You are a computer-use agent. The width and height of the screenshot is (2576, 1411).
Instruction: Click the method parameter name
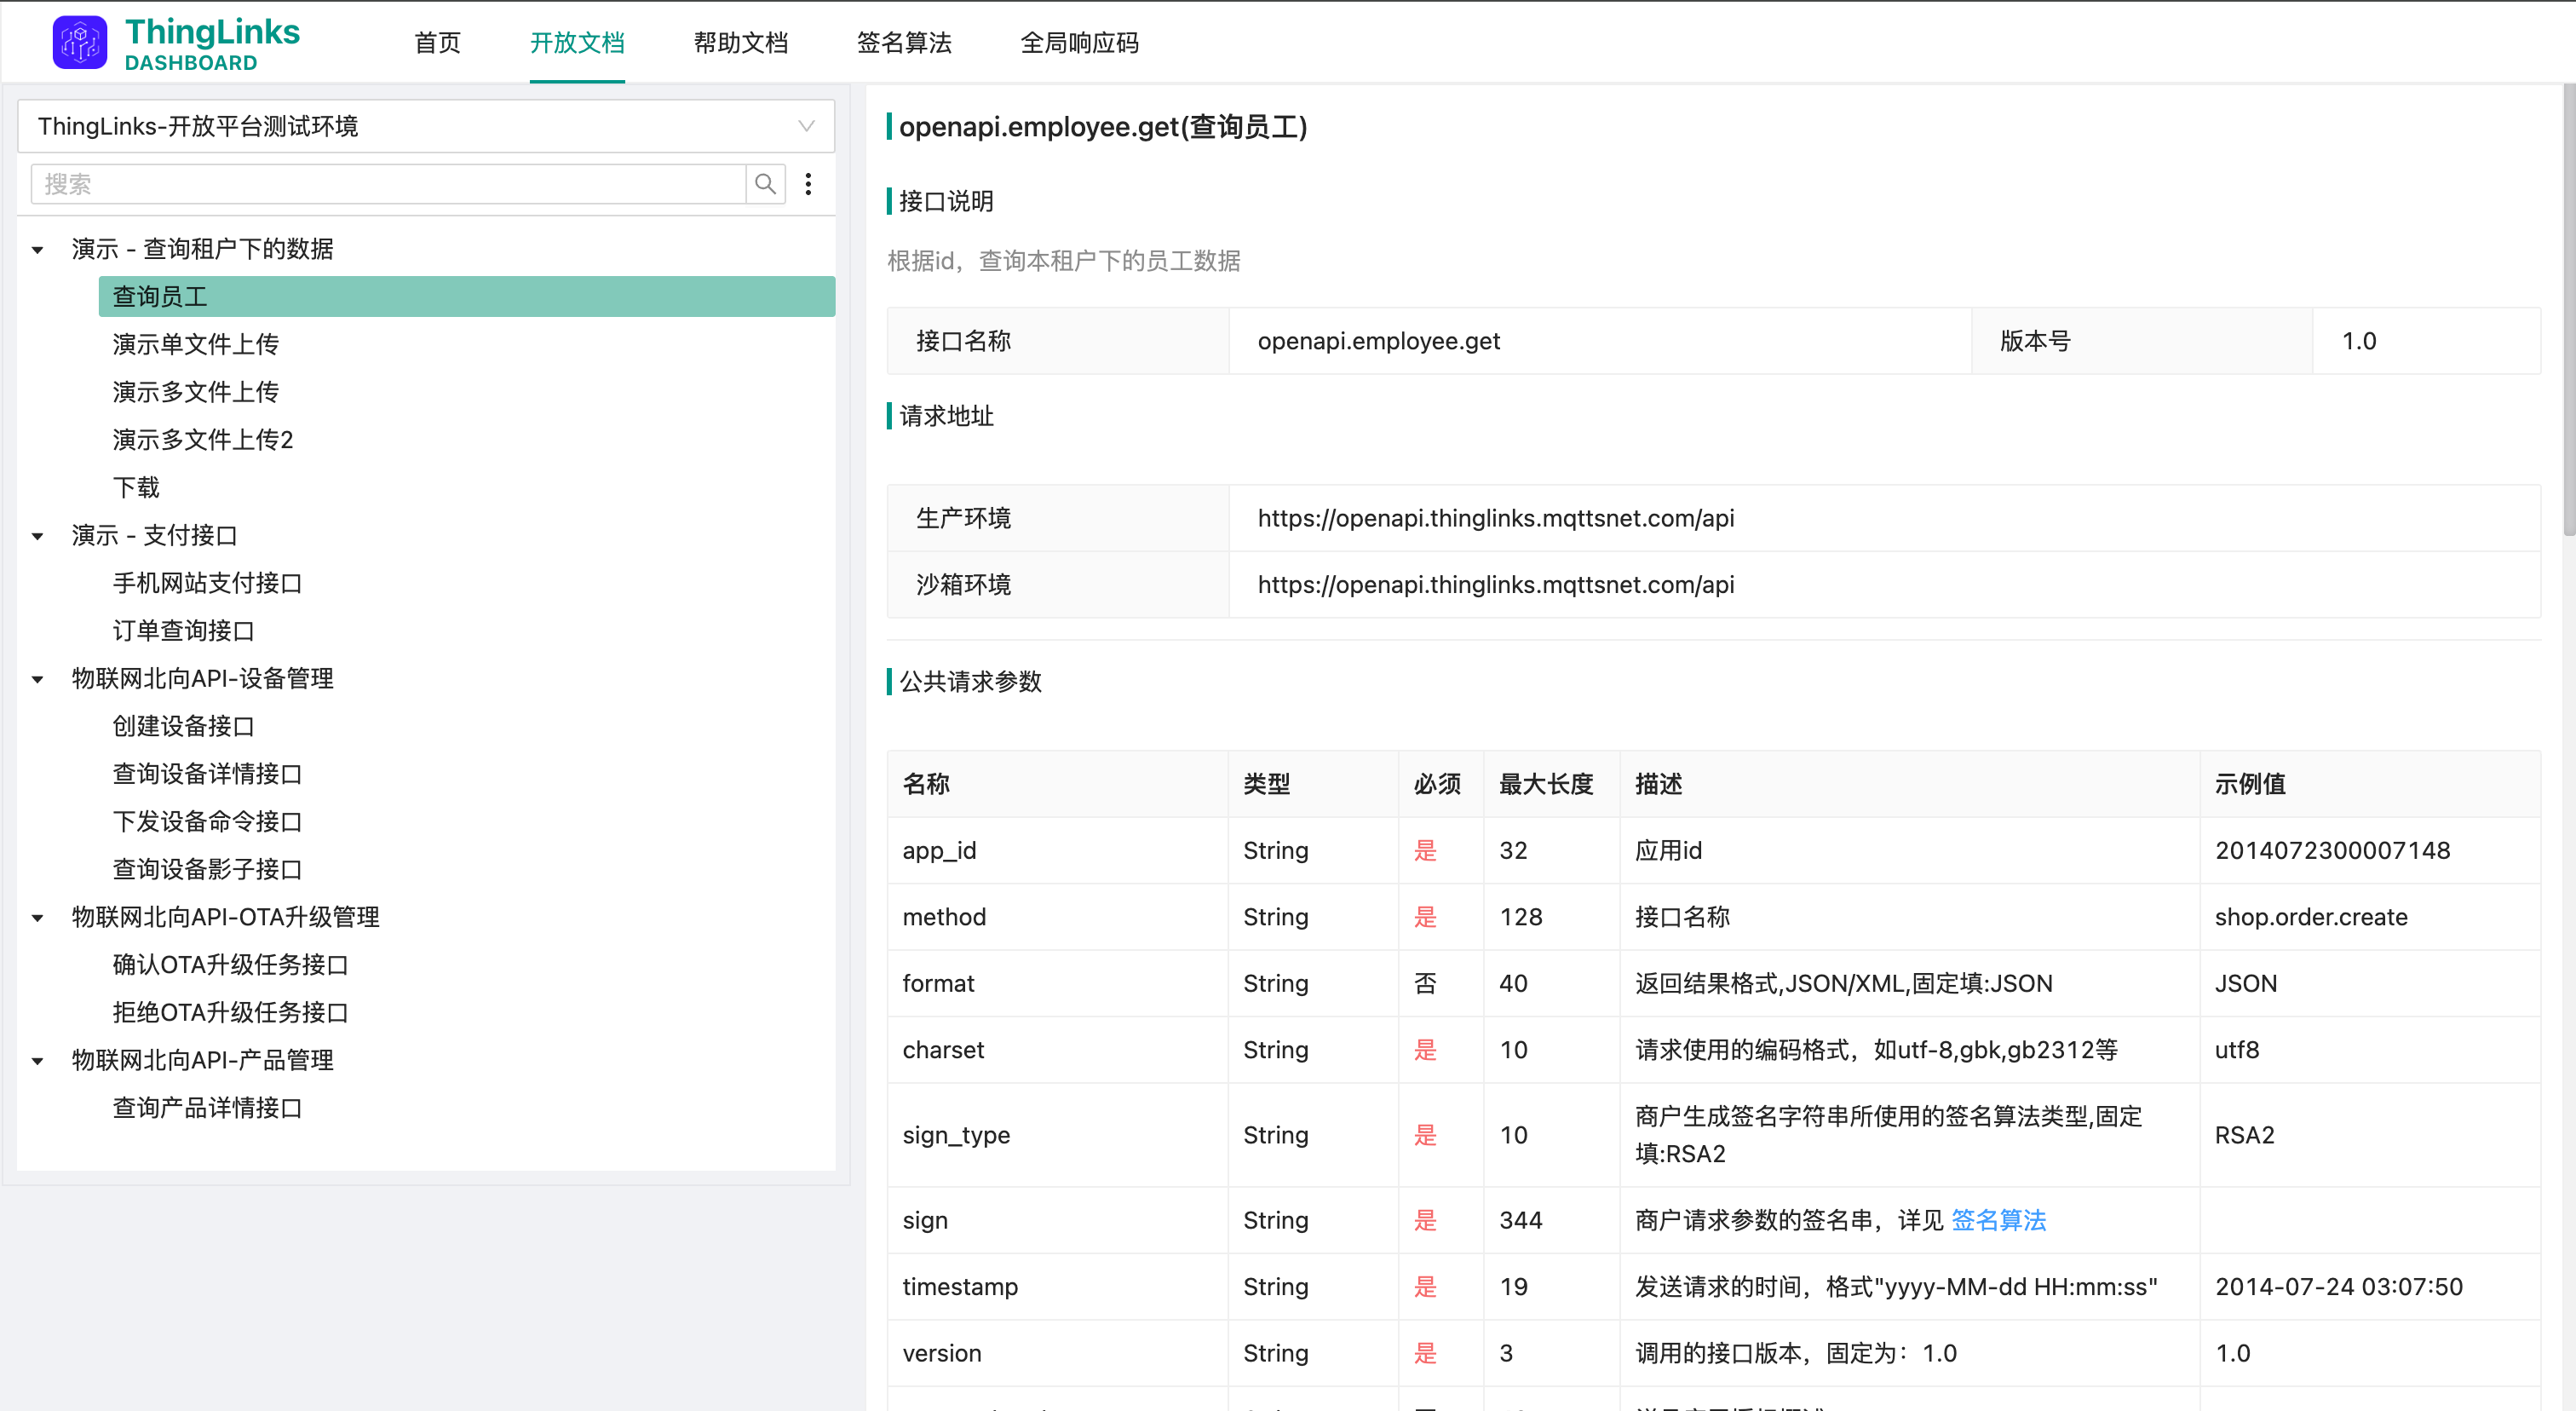[944, 917]
